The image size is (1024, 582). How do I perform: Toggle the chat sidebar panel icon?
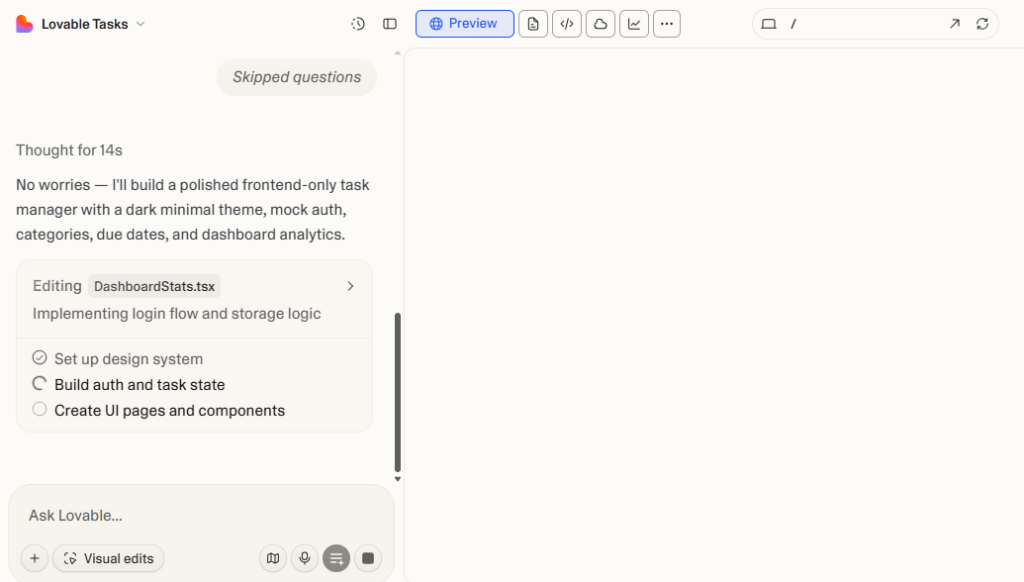389,23
